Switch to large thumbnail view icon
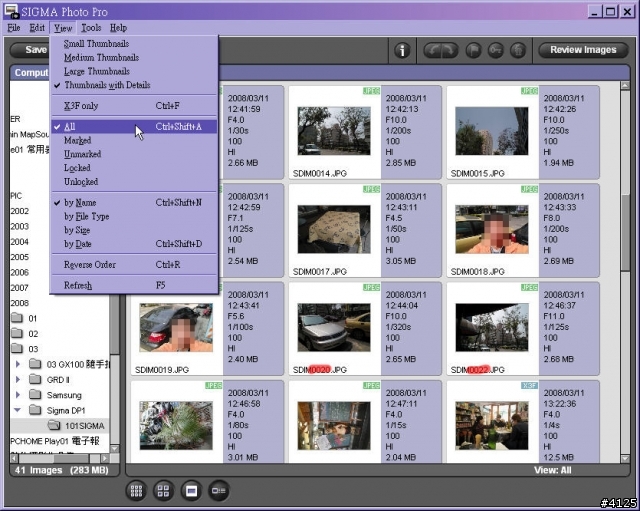640x511 pixels. [x=191, y=491]
